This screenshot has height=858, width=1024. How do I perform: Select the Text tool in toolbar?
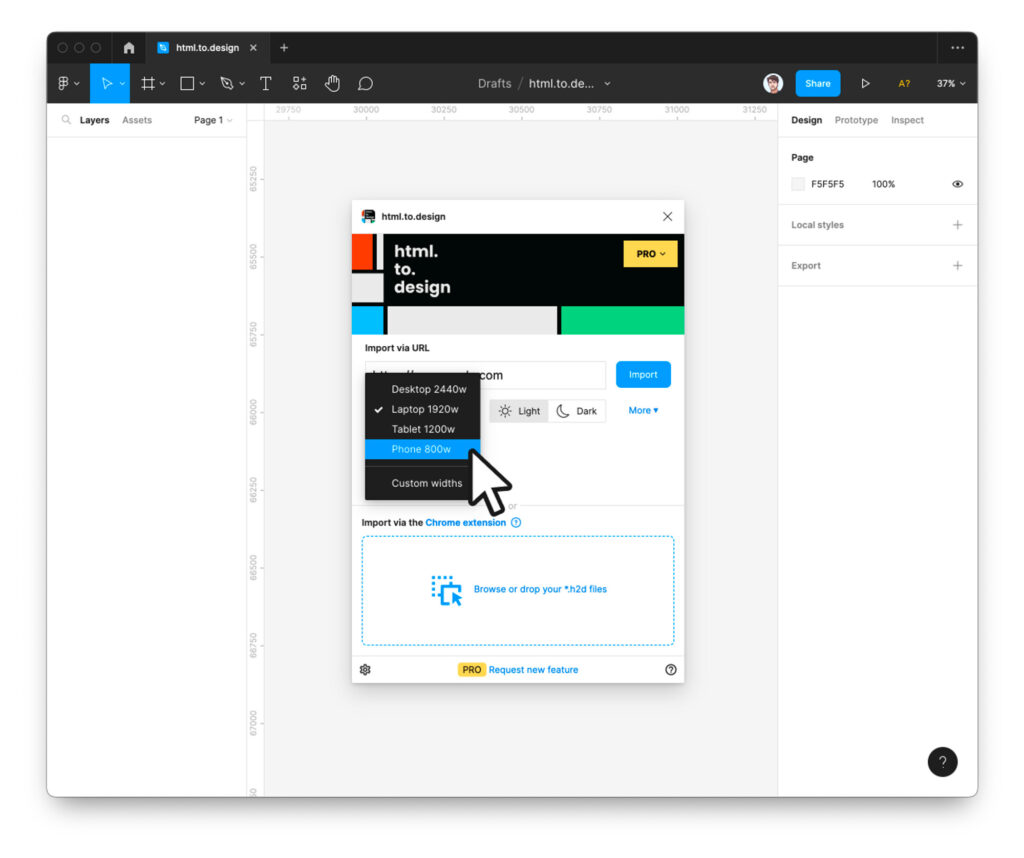coord(266,84)
